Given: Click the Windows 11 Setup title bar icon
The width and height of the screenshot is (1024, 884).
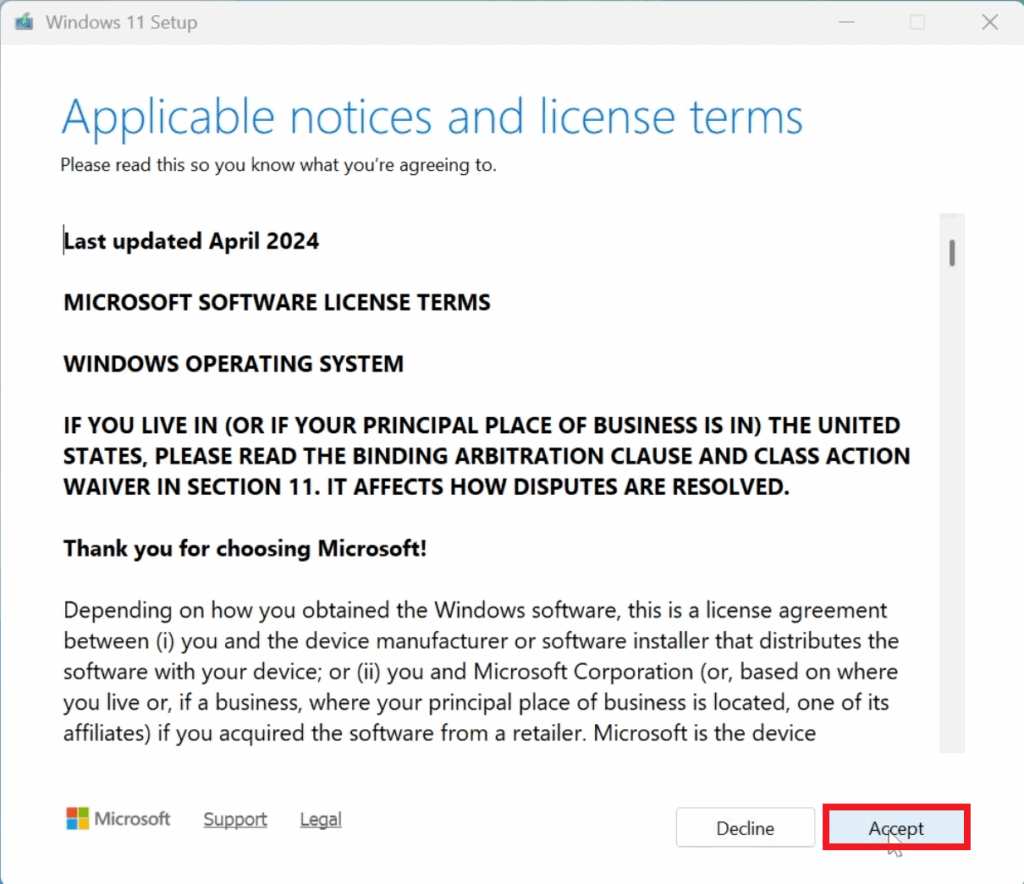Looking at the screenshot, I should [23, 22].
